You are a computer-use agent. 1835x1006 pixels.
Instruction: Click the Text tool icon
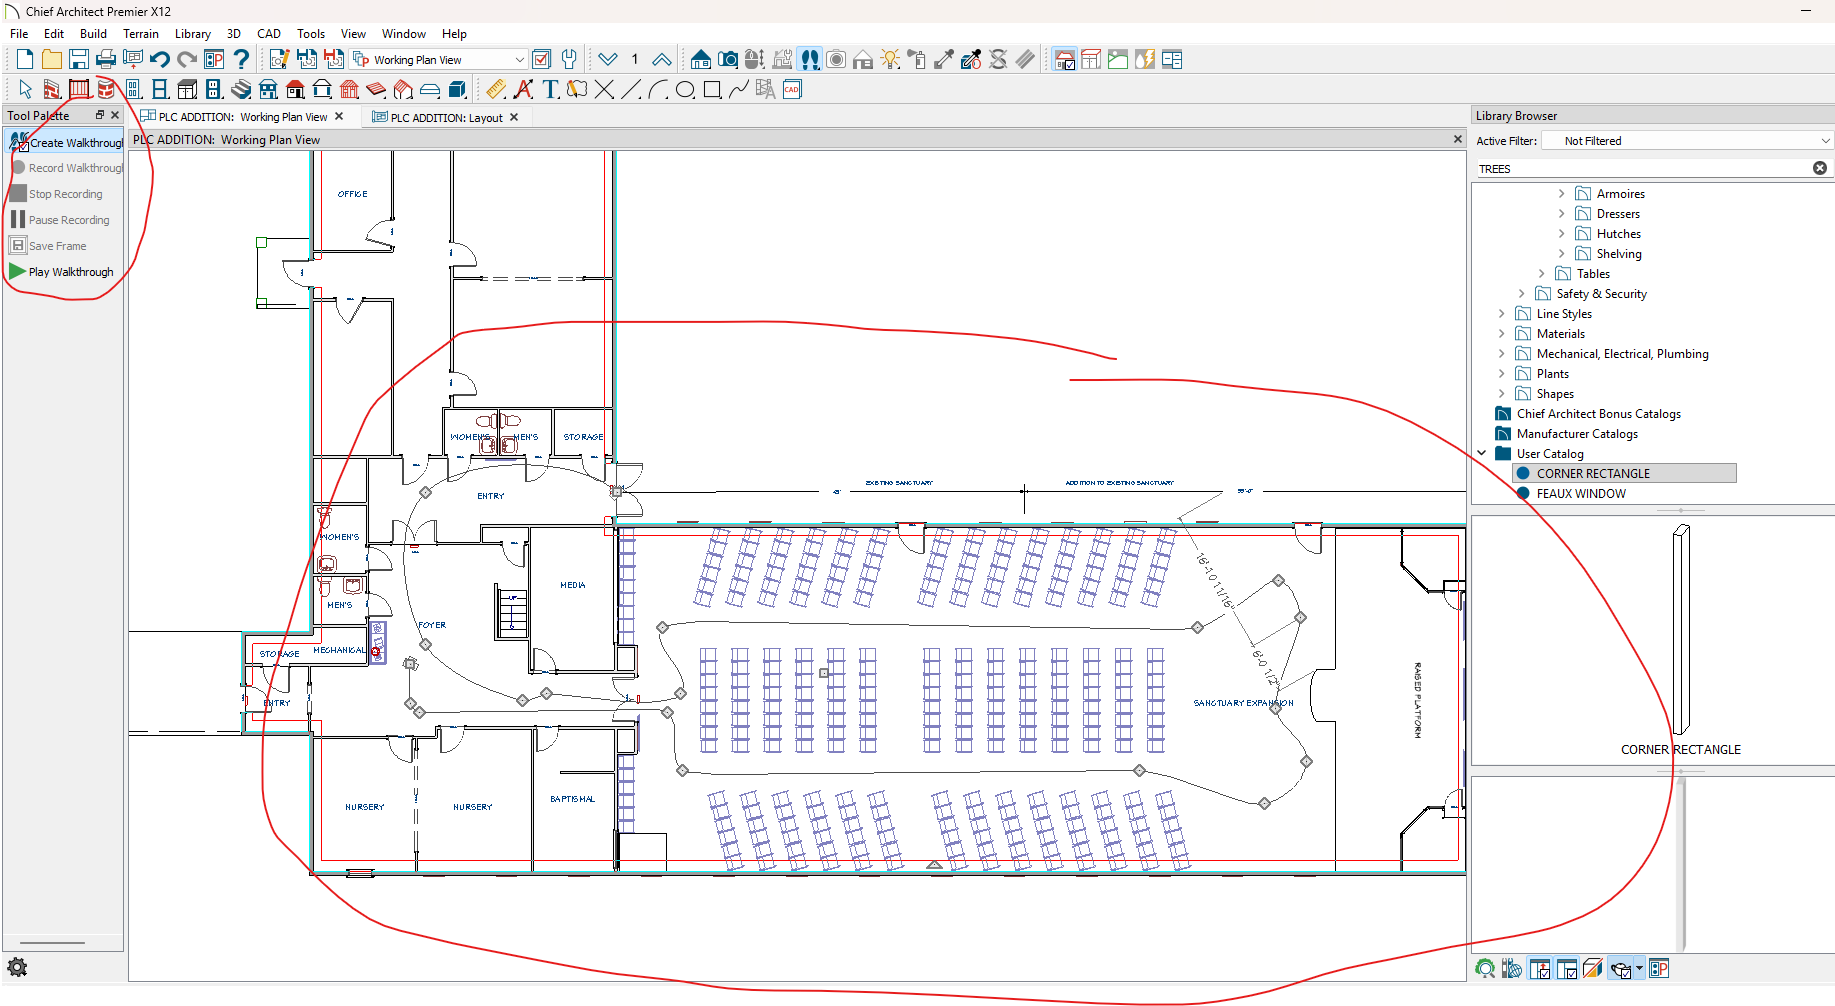point(551,90)
